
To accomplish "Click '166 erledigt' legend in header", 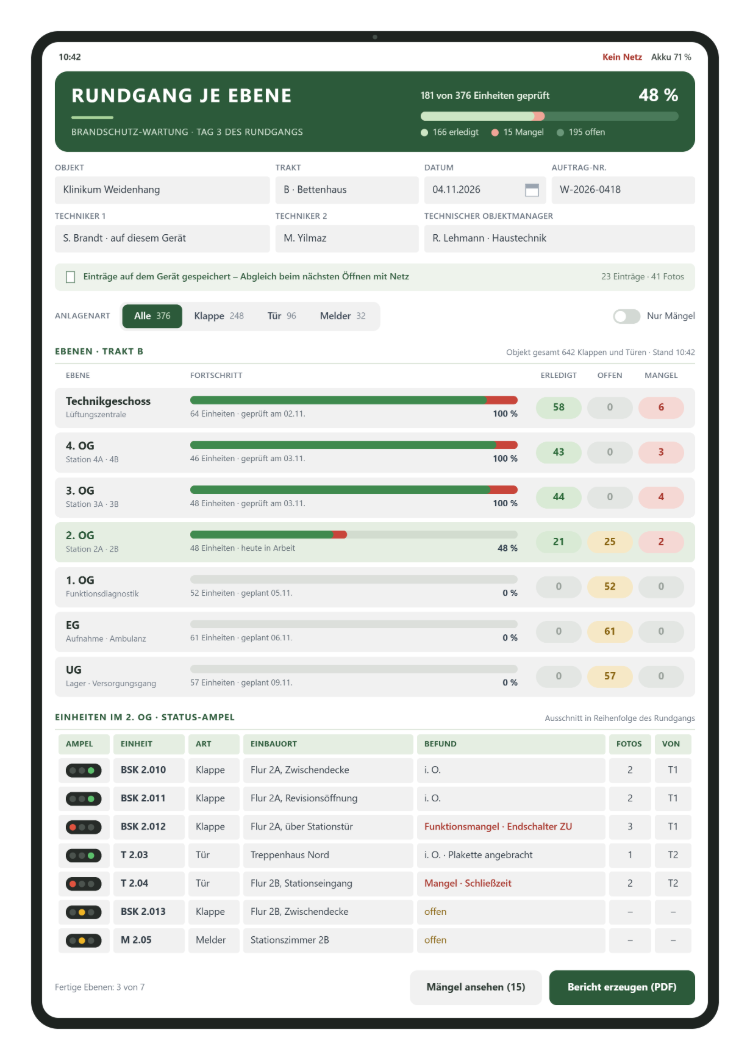I will pyautogui.click(x=450, y=132).
